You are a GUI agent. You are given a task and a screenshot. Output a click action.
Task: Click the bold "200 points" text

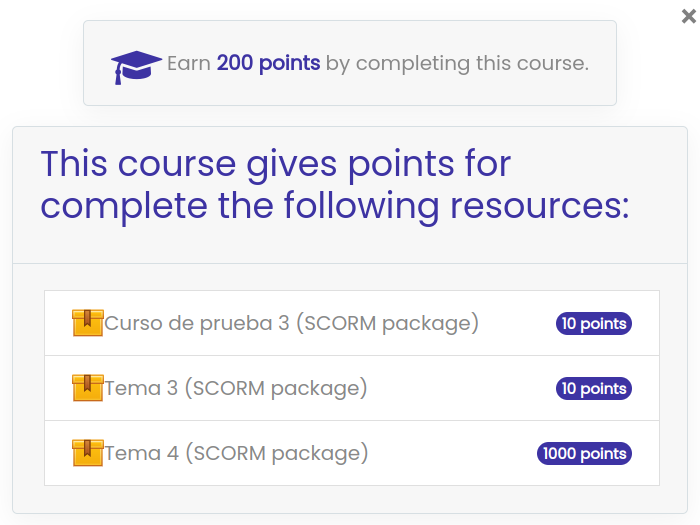268,63
